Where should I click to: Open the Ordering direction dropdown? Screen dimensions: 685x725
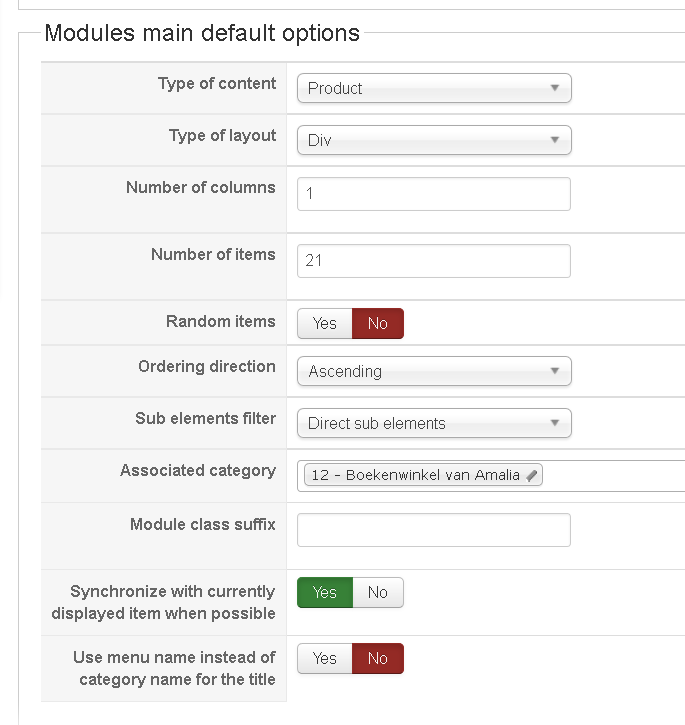pos(434,371)
